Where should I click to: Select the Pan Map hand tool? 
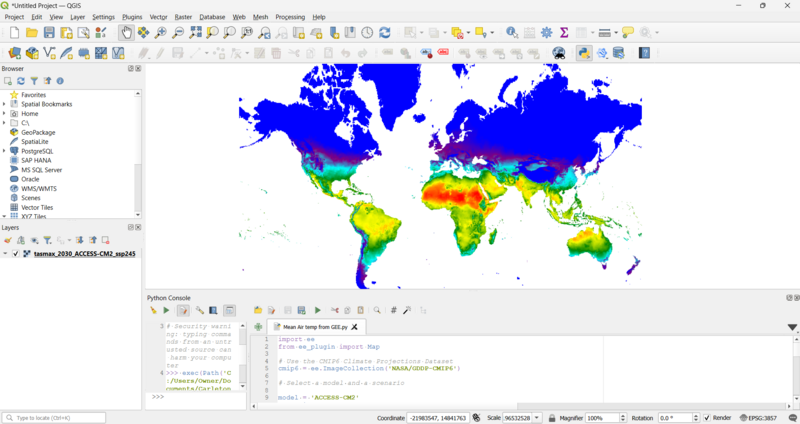(126, 33)
